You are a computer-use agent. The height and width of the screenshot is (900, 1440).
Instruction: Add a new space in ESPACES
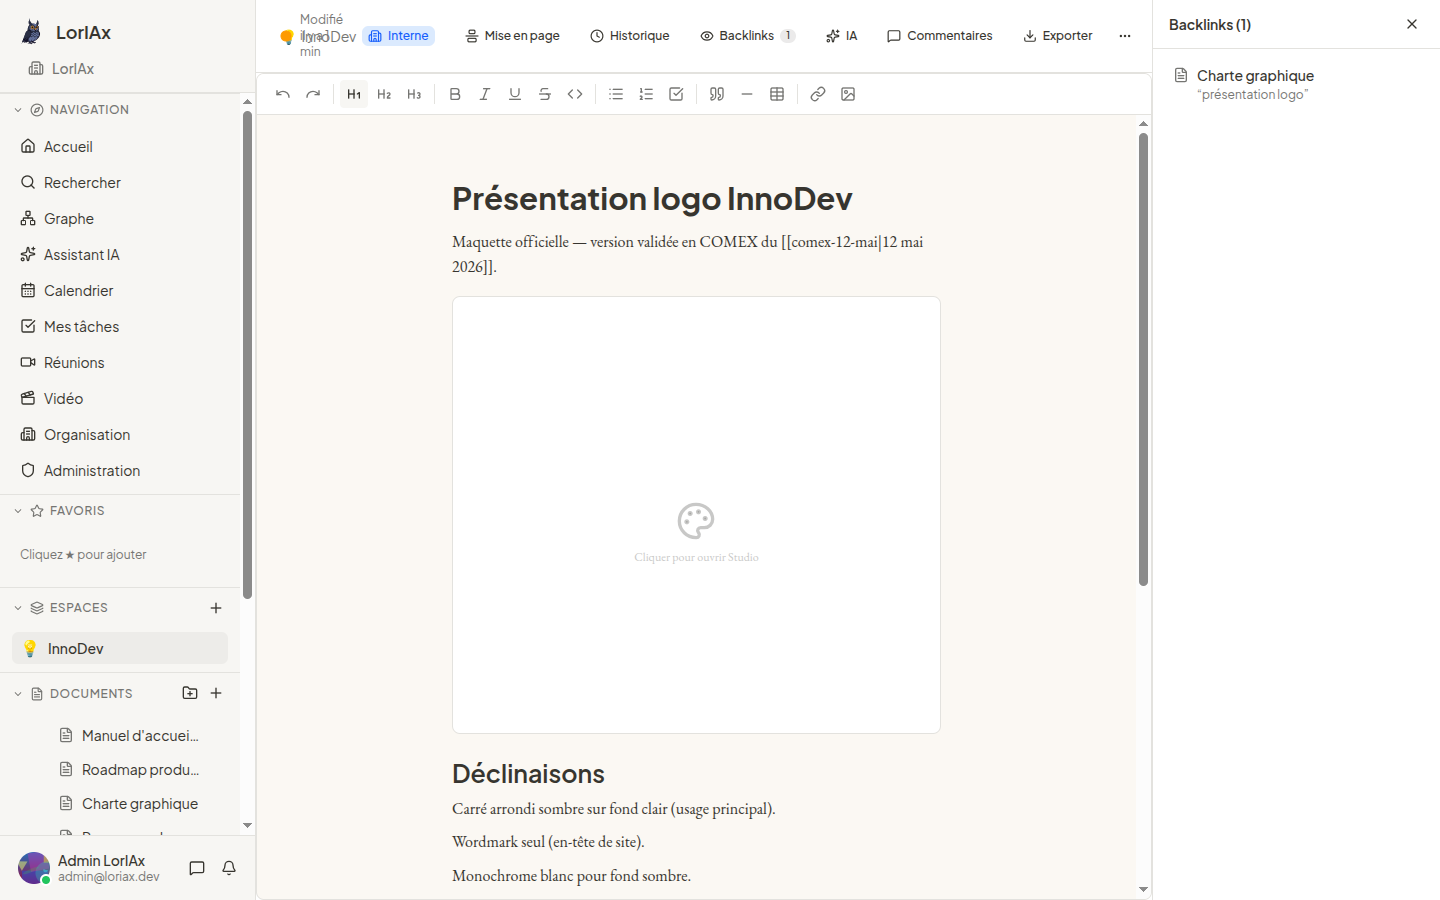(x=216, y=608)
